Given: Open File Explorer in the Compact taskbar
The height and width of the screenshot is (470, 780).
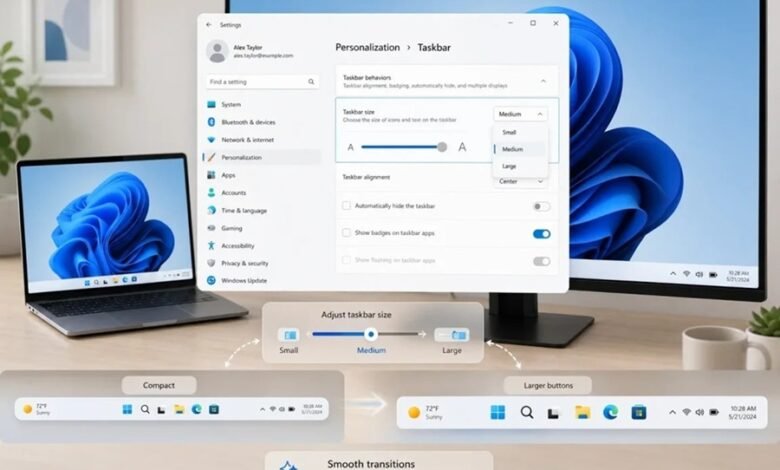Looking at the screenshot, I should [x=179, y=409].
